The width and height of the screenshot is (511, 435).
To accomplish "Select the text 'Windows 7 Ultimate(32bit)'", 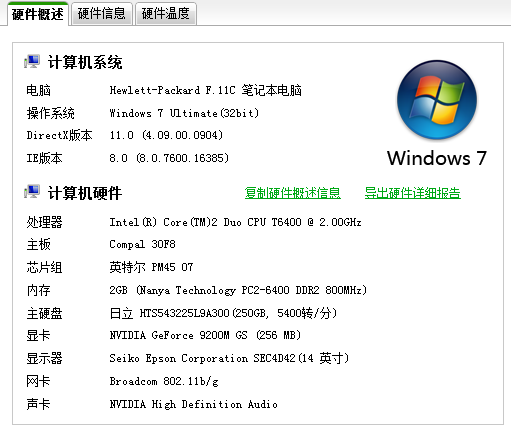I will click(184, 113).
